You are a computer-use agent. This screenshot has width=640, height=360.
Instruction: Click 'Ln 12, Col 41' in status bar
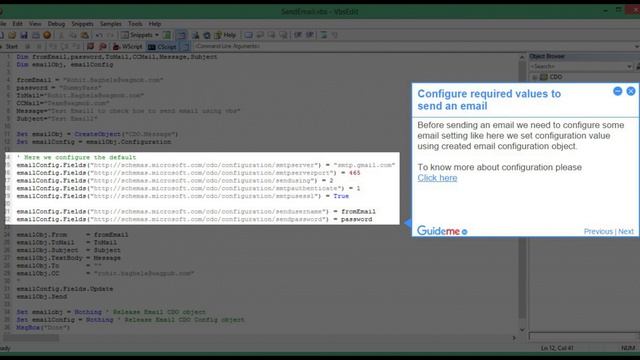click(x=557, y=348)
